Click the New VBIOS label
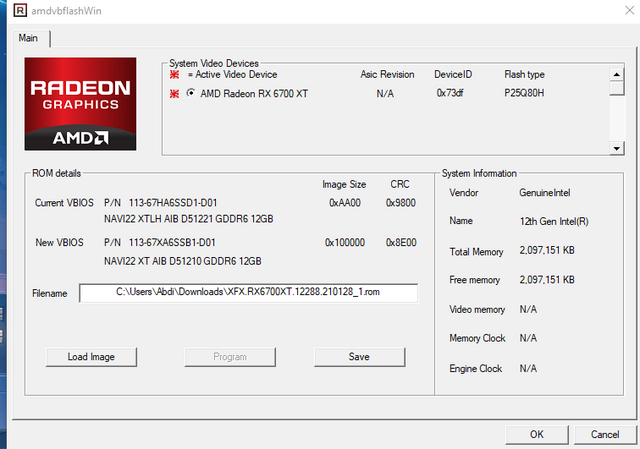Screen dimensions: 640x449 pyautogui.click(x=59, y=242)
